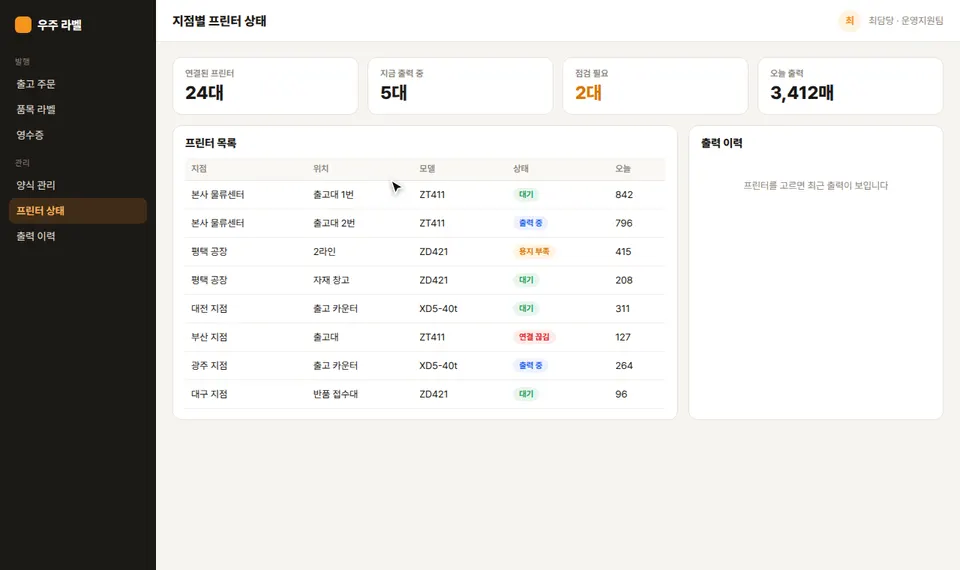The width and height of the screenshot is (960, 570).
Task: Click the 출력 이력 panel heading
Action: tap(722, 143)
